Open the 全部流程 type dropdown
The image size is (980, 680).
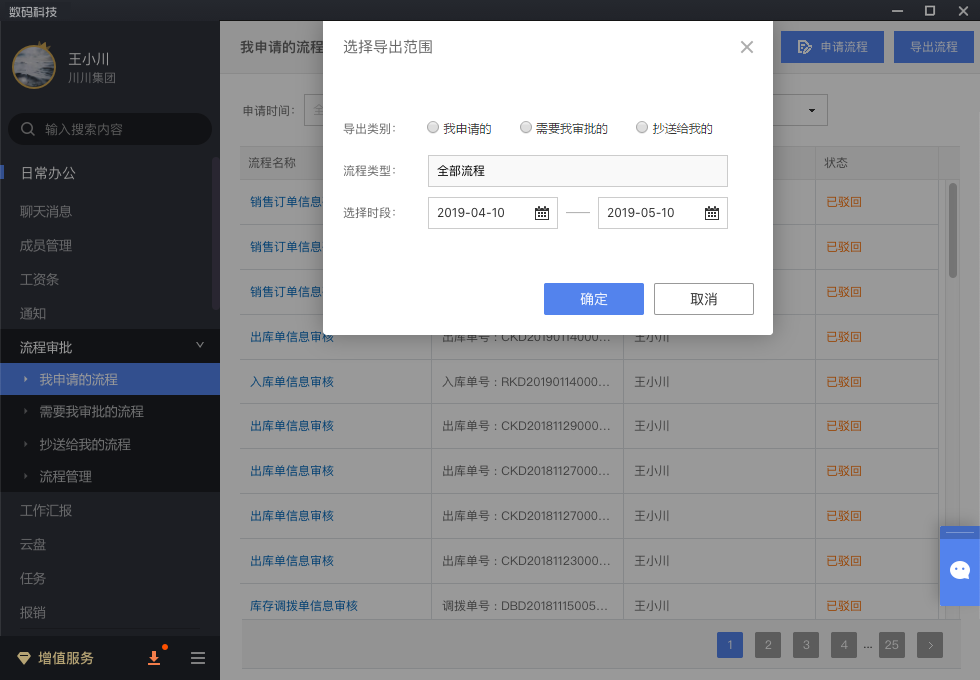click(577, 171)
